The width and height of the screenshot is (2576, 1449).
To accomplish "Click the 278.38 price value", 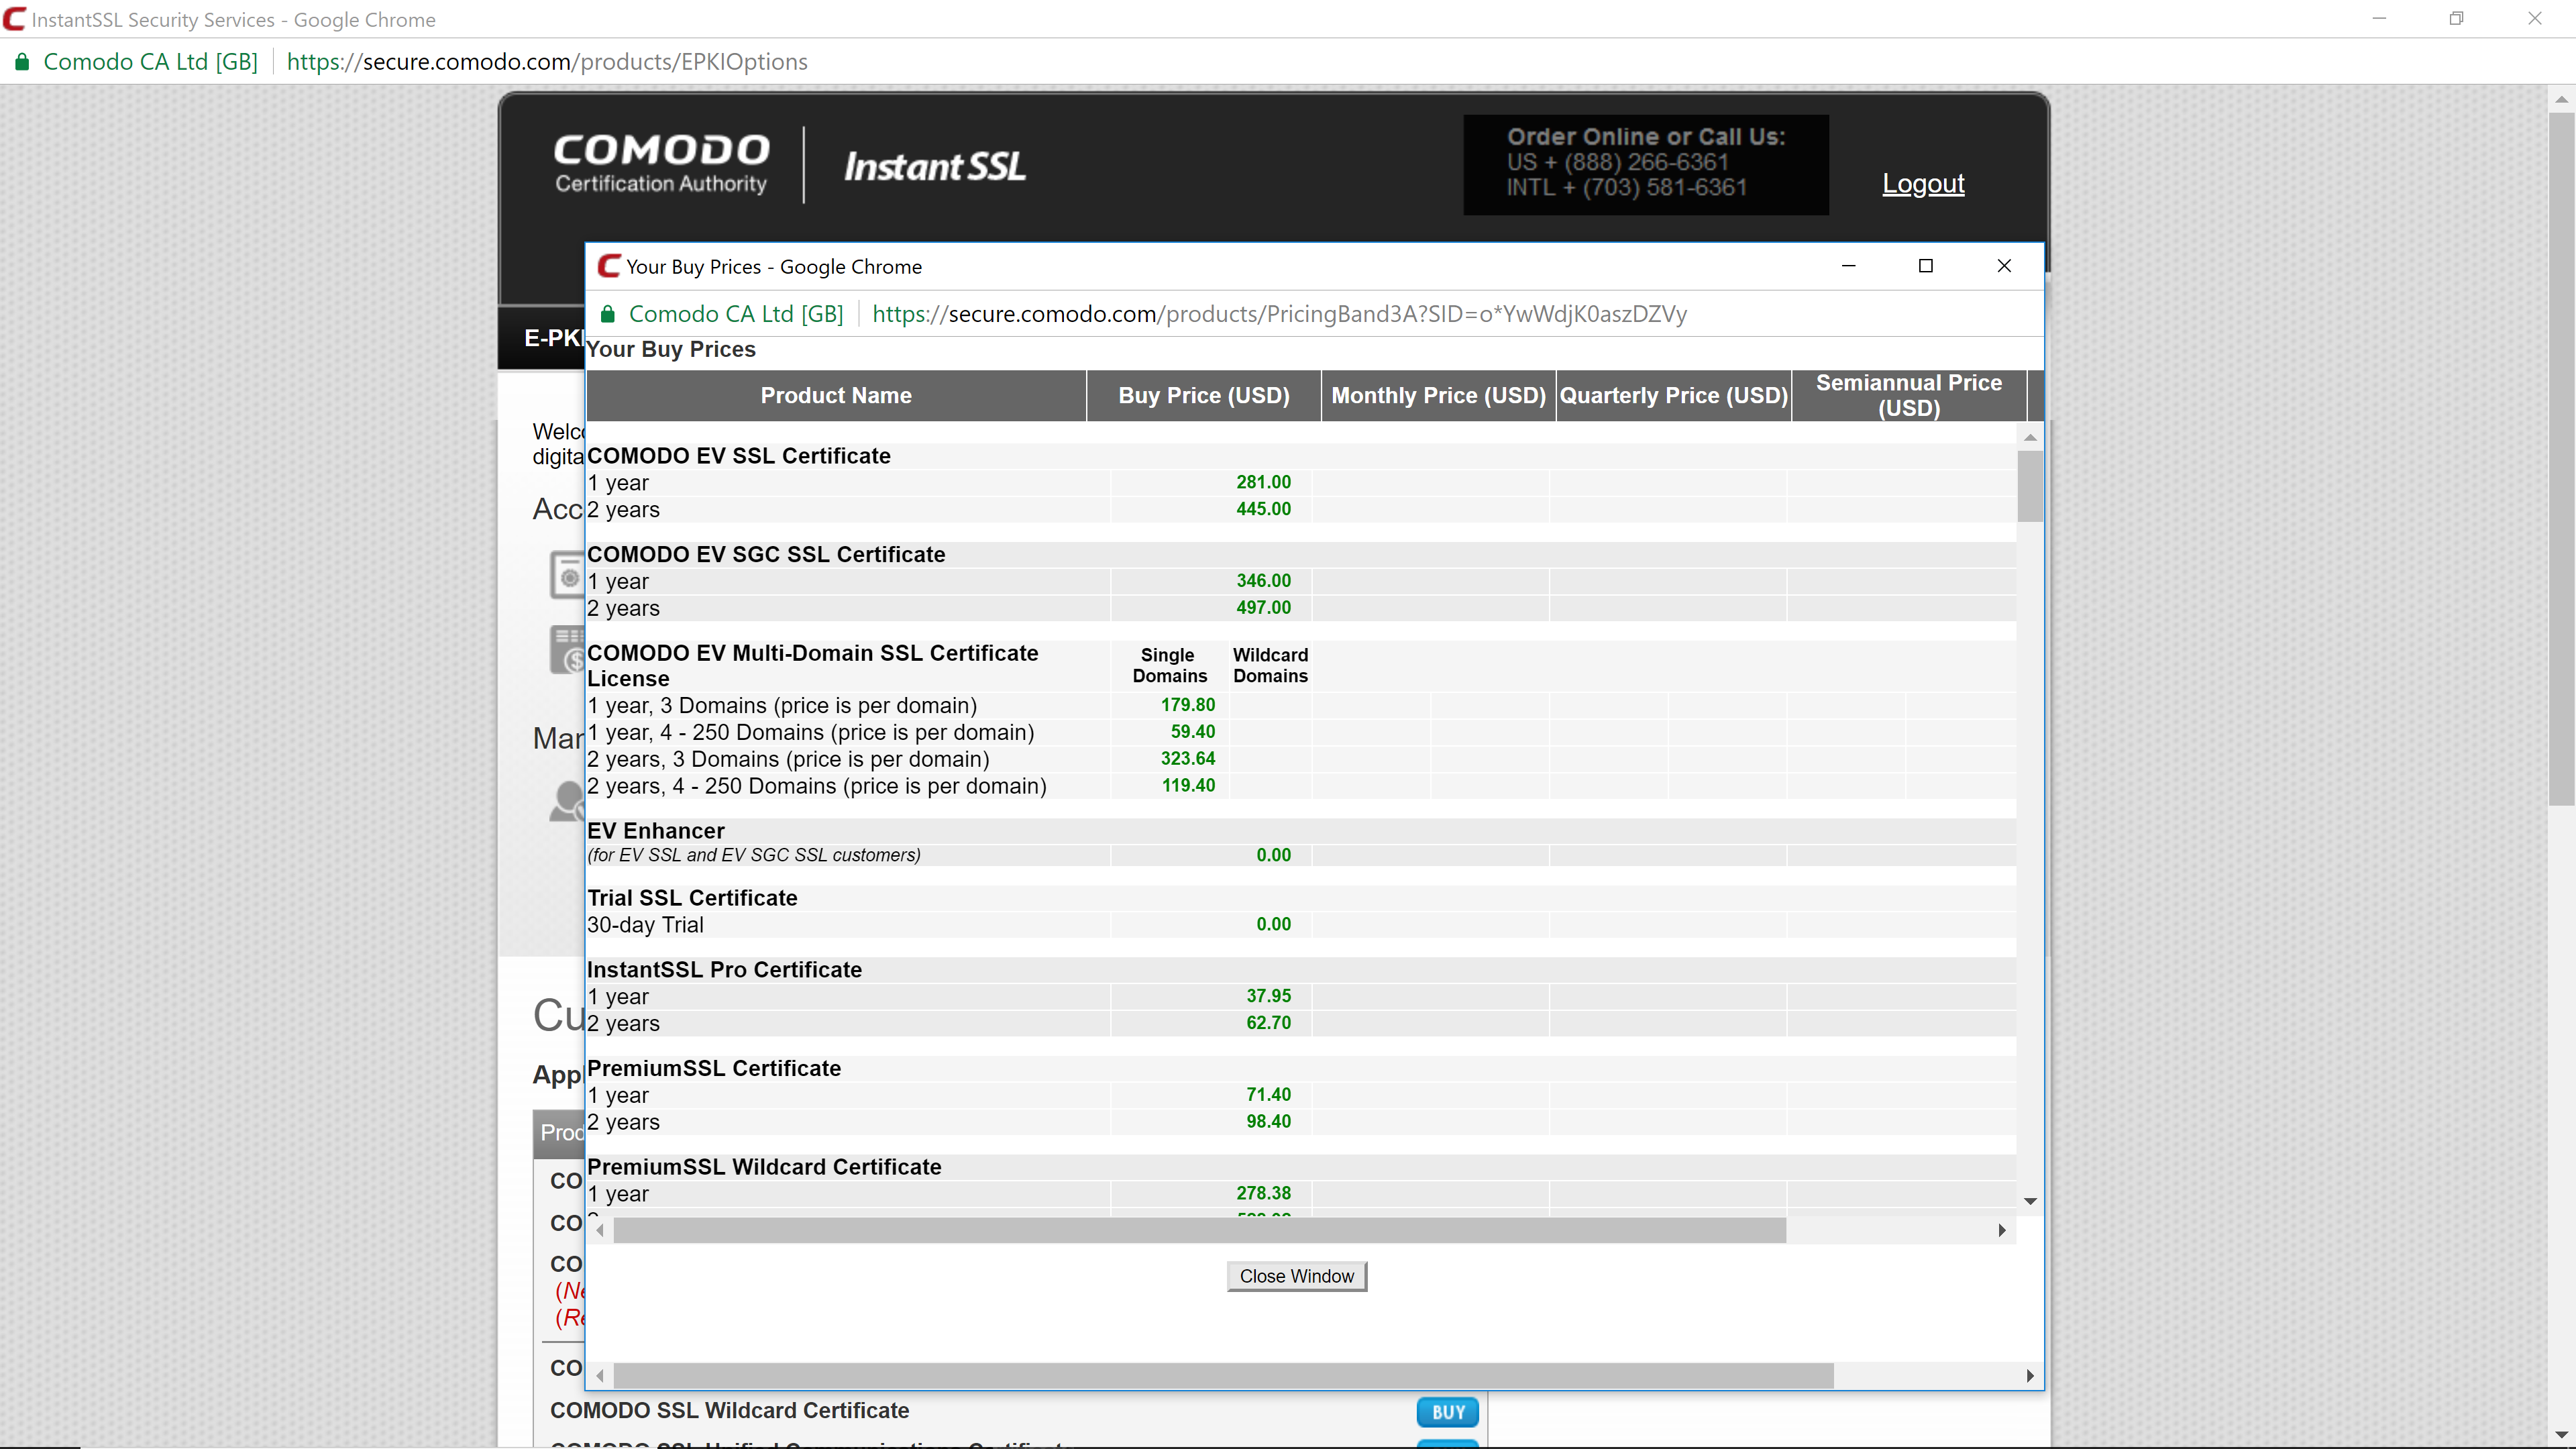I will pyautogui.click(x=1263, y=1193).
